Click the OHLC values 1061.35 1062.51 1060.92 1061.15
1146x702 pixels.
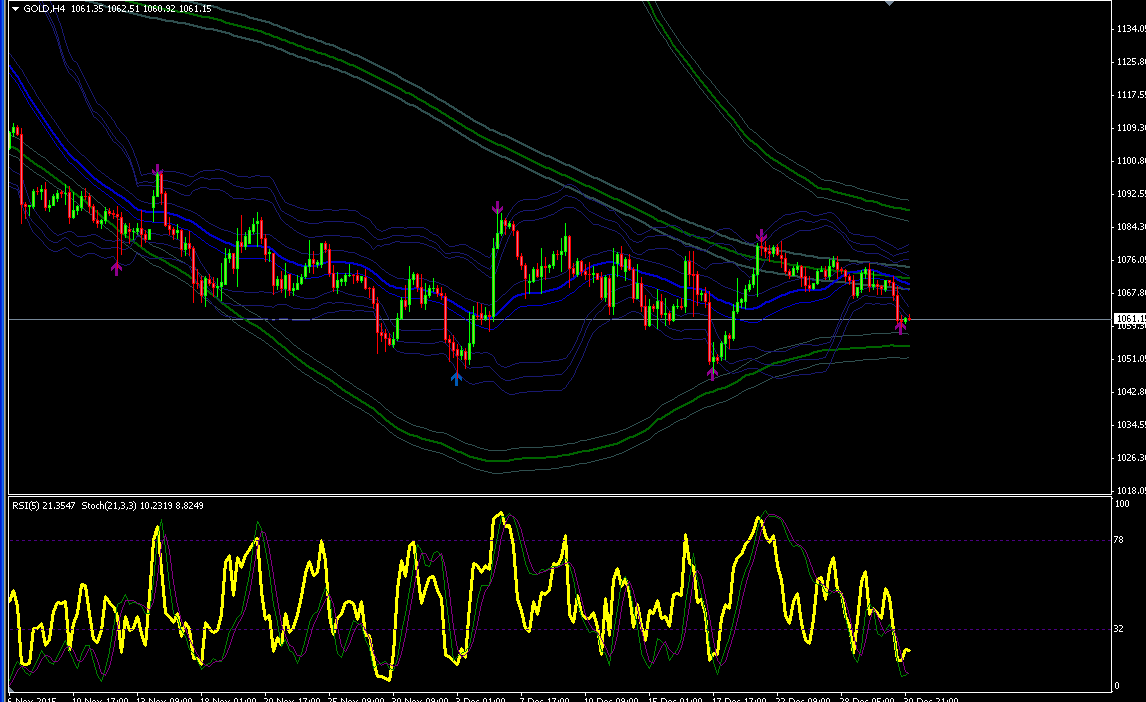tap(141, 9)
